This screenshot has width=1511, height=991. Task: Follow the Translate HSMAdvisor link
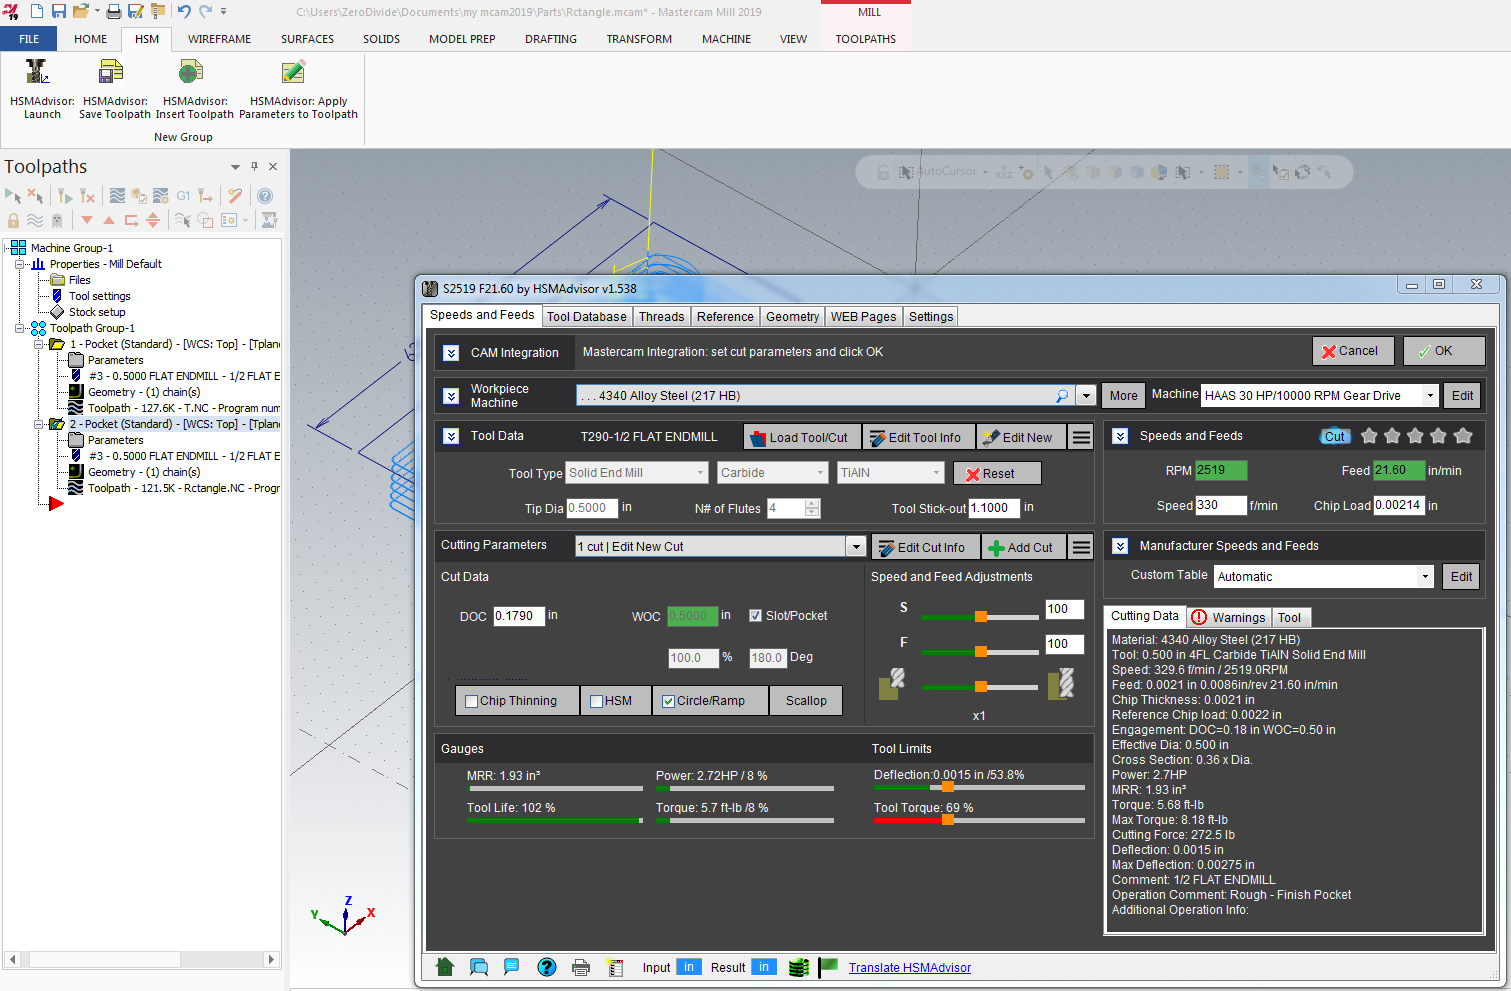click(x=909, y=968)
